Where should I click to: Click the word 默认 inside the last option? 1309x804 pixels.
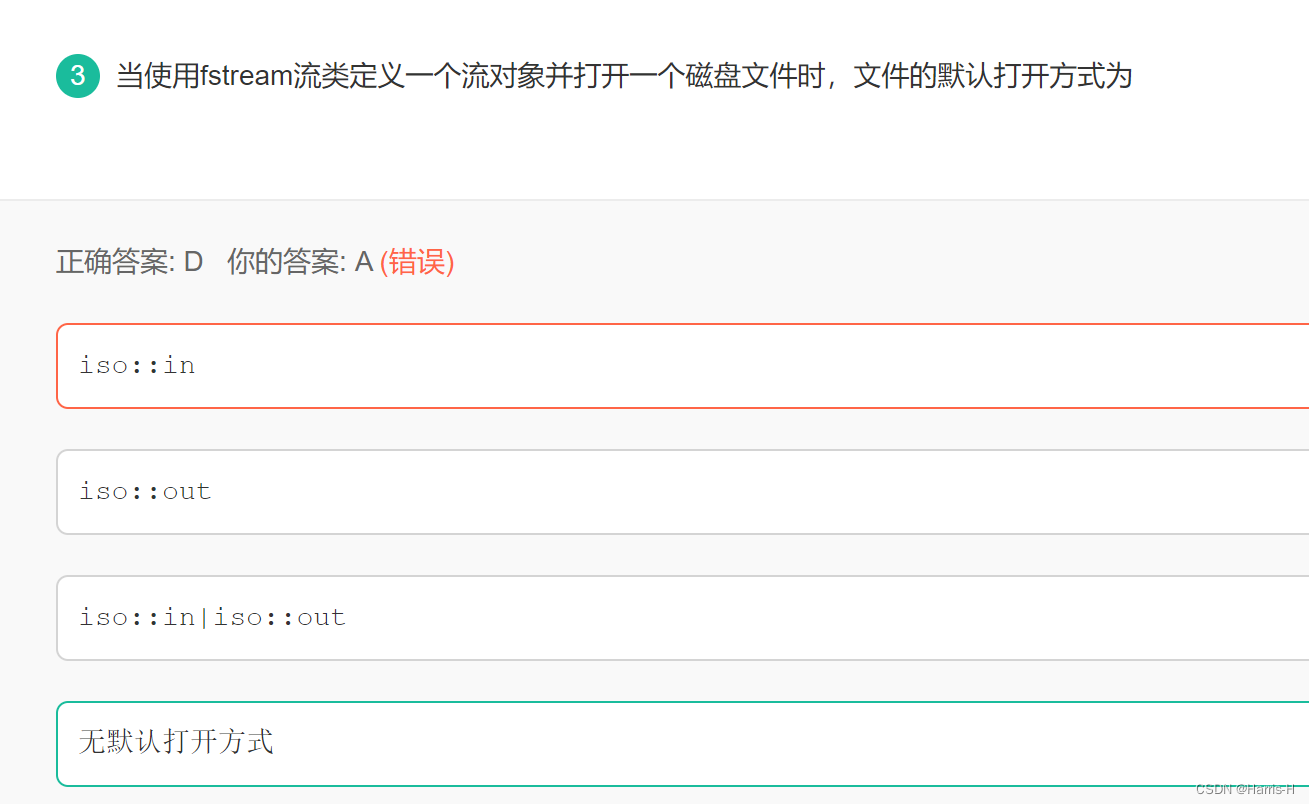coord(135,742)
